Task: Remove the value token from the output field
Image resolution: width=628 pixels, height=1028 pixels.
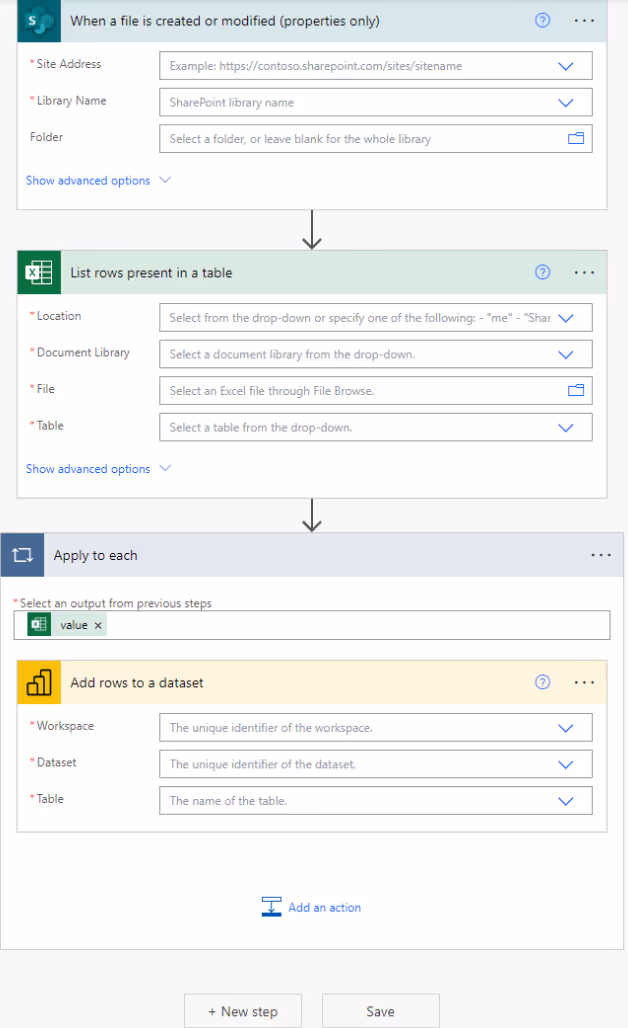Action: [x=98, y=625]
